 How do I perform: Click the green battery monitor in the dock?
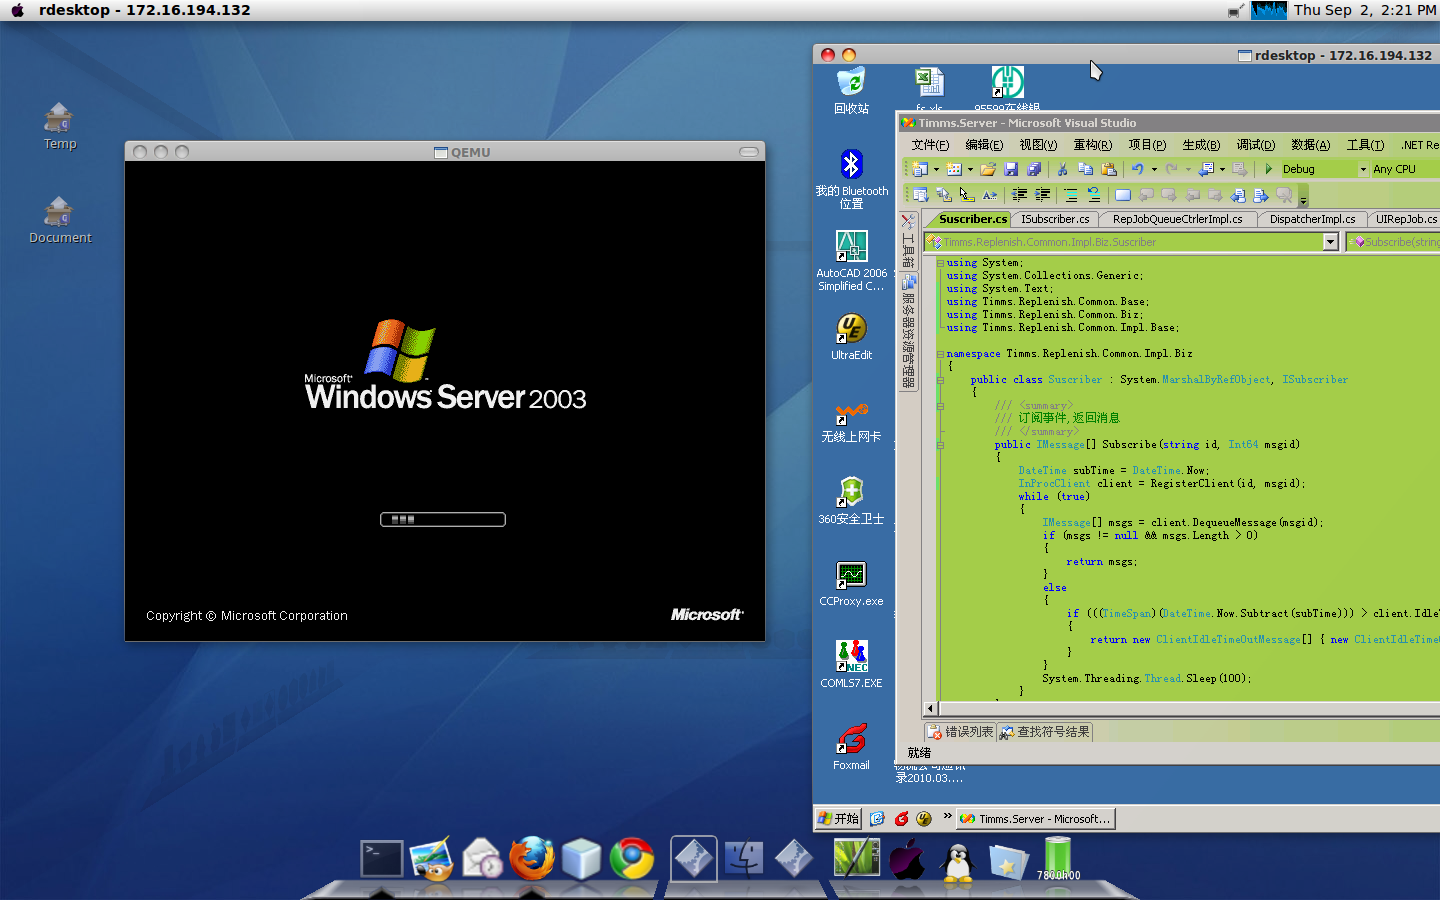(x=1058, y=859)
